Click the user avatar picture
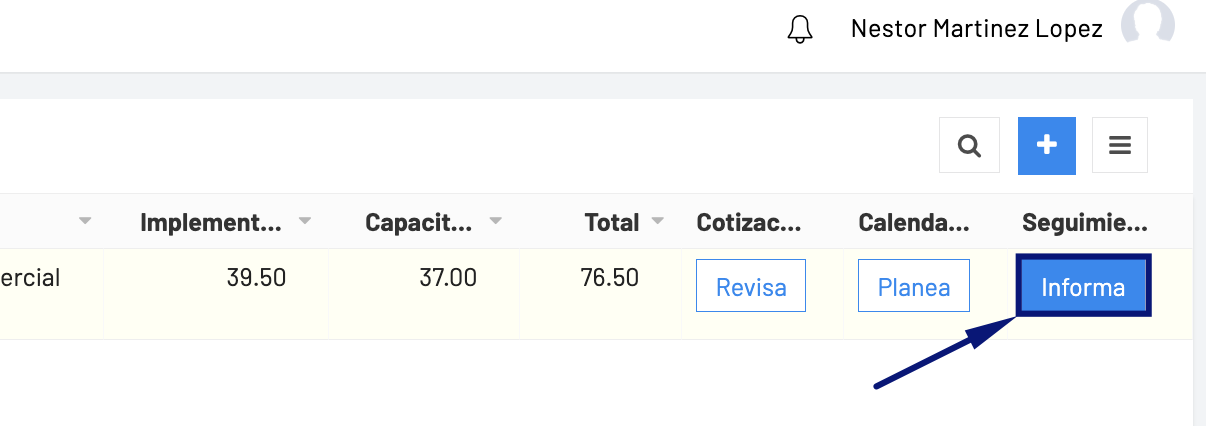Screen dimensions: 1206x426 (1147, 24)
